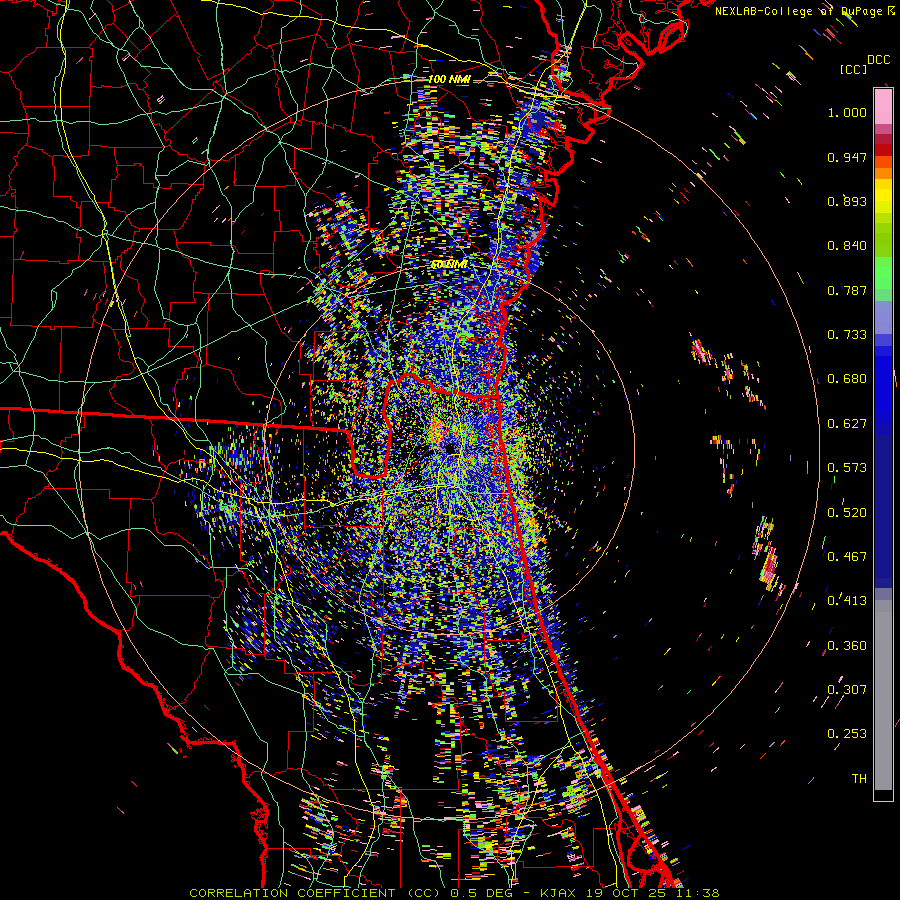Pick the gray swatch on the color bar
The width and height of the screenshot is (900, 900).
883,695
